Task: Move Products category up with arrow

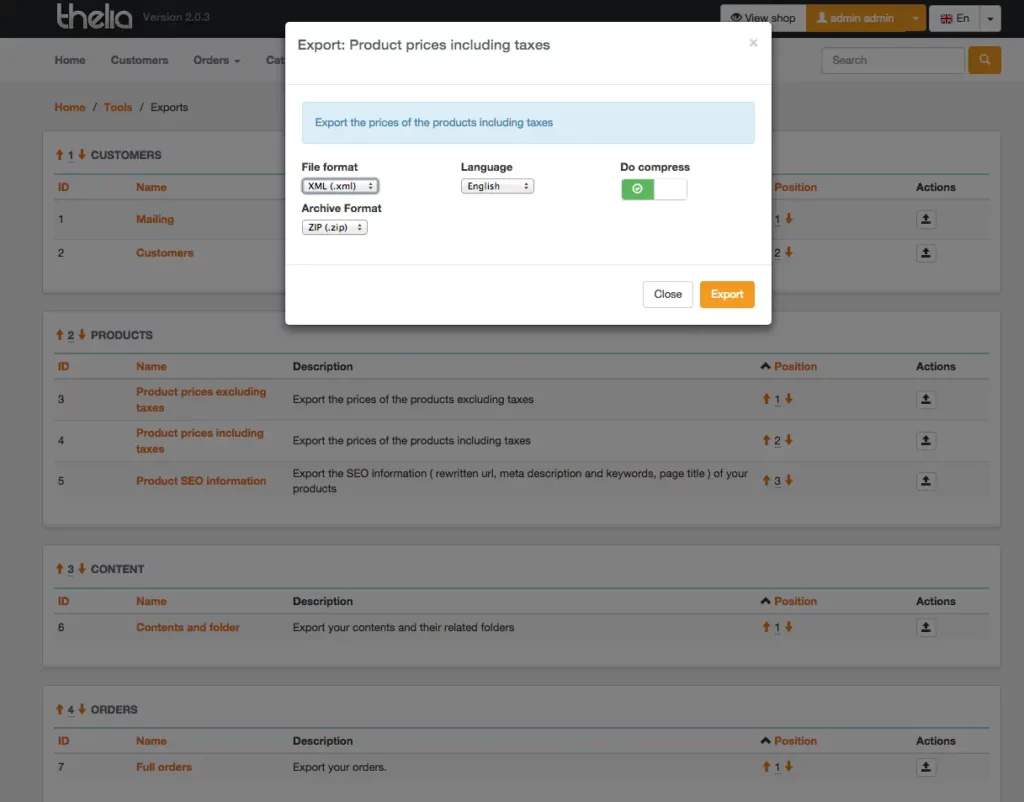Action: [x=59, y=335]
